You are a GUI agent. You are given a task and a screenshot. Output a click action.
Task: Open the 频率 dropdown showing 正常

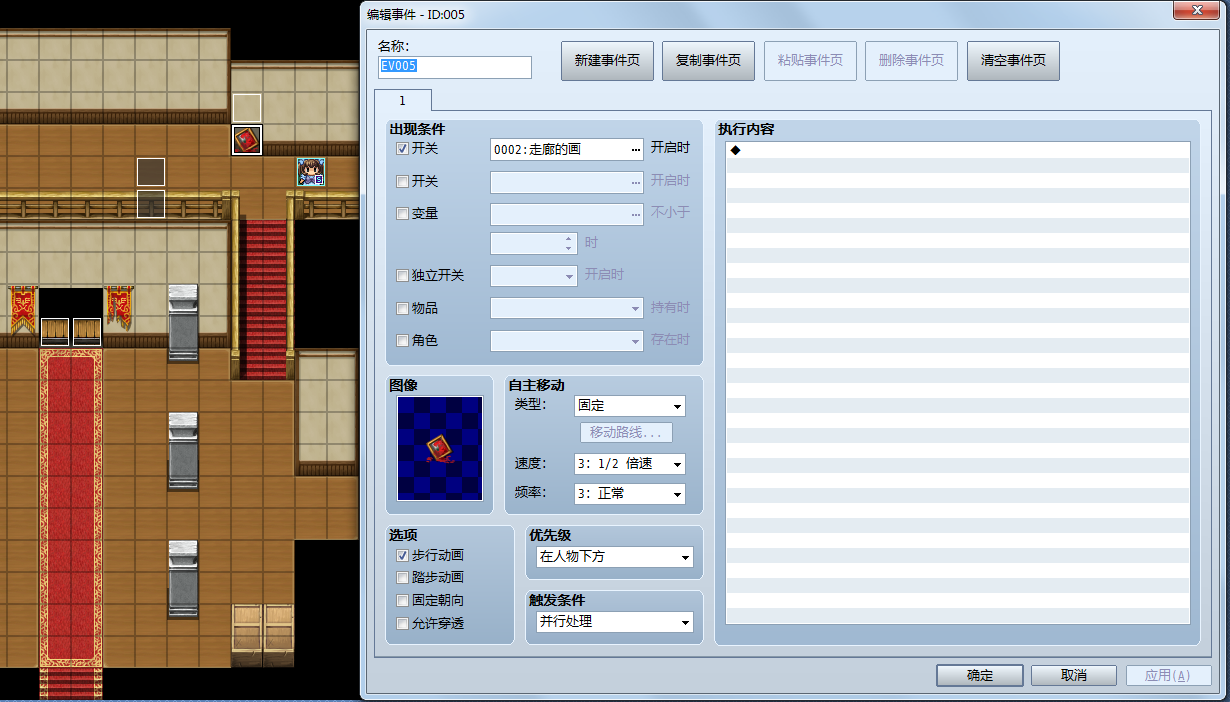[x=630, y=494]
